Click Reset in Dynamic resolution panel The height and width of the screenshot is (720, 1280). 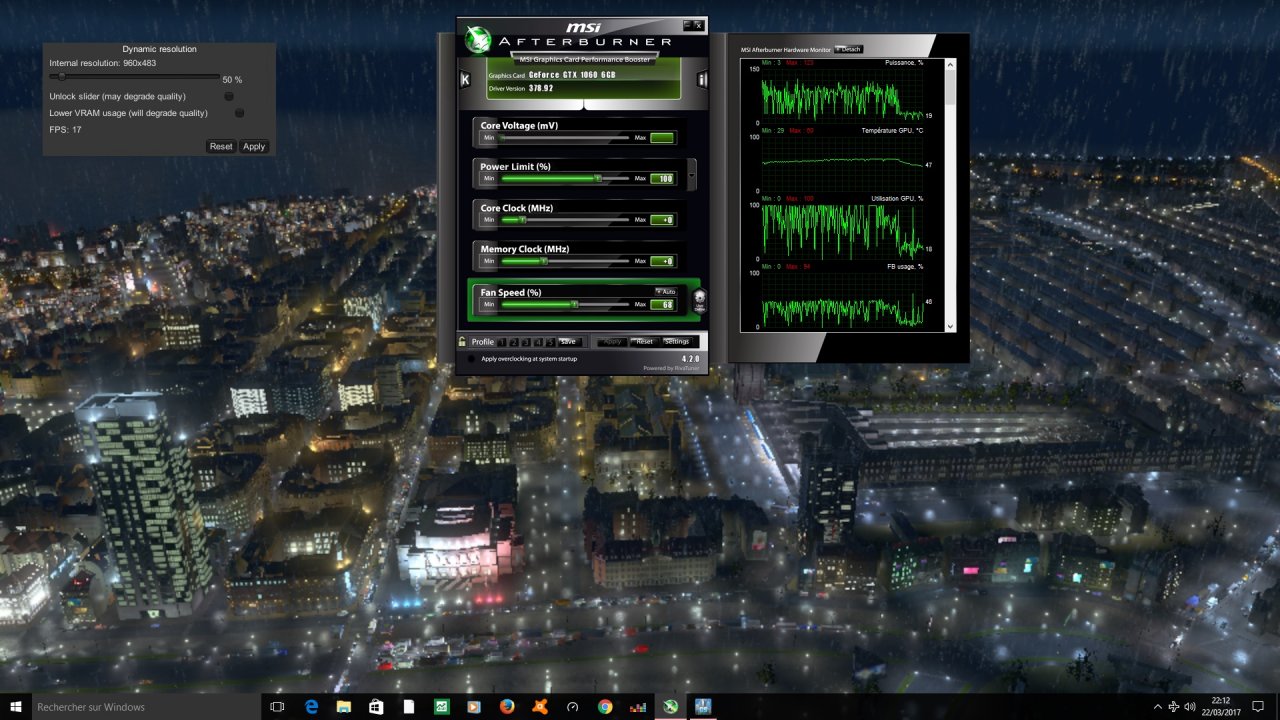[x=221, y=146]
